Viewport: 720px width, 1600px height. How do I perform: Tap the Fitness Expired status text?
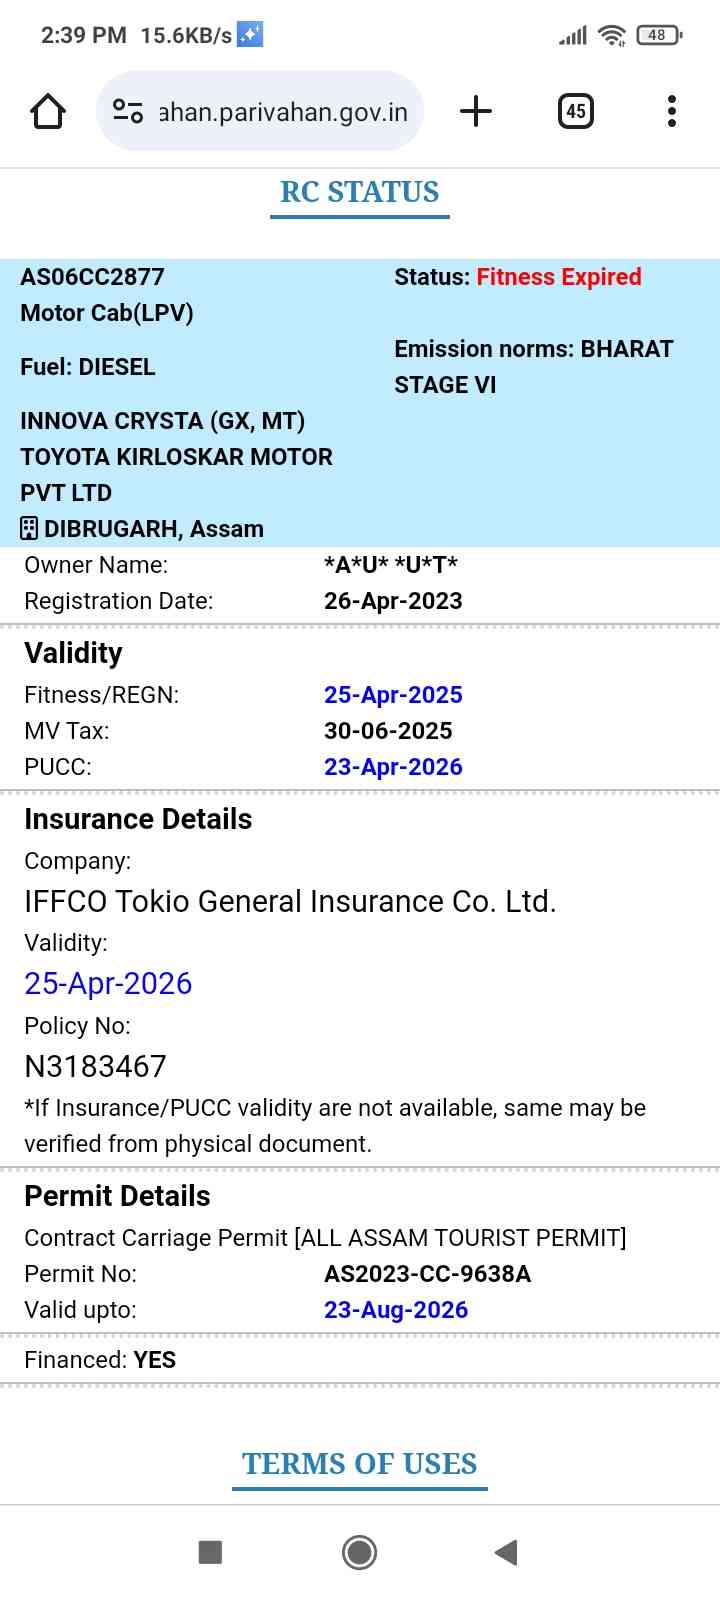coord(559,277)
